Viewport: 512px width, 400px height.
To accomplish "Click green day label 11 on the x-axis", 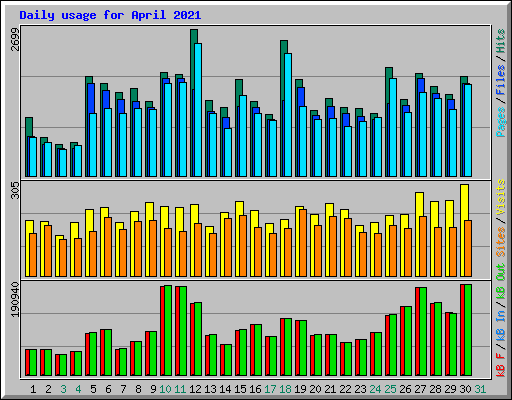I will point(180,389).
